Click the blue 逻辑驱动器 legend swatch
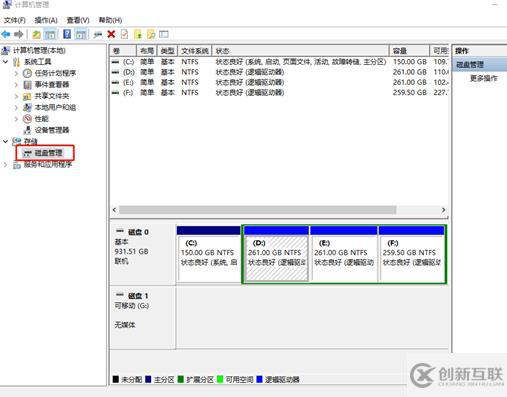This screenshot has height=397, width=507. click(x=259, y=379)
